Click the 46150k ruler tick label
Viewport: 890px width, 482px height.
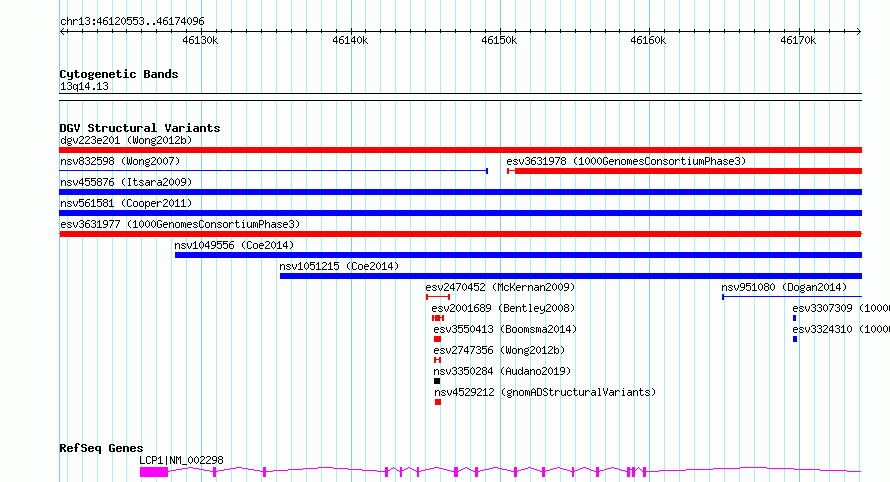[499, 40]
